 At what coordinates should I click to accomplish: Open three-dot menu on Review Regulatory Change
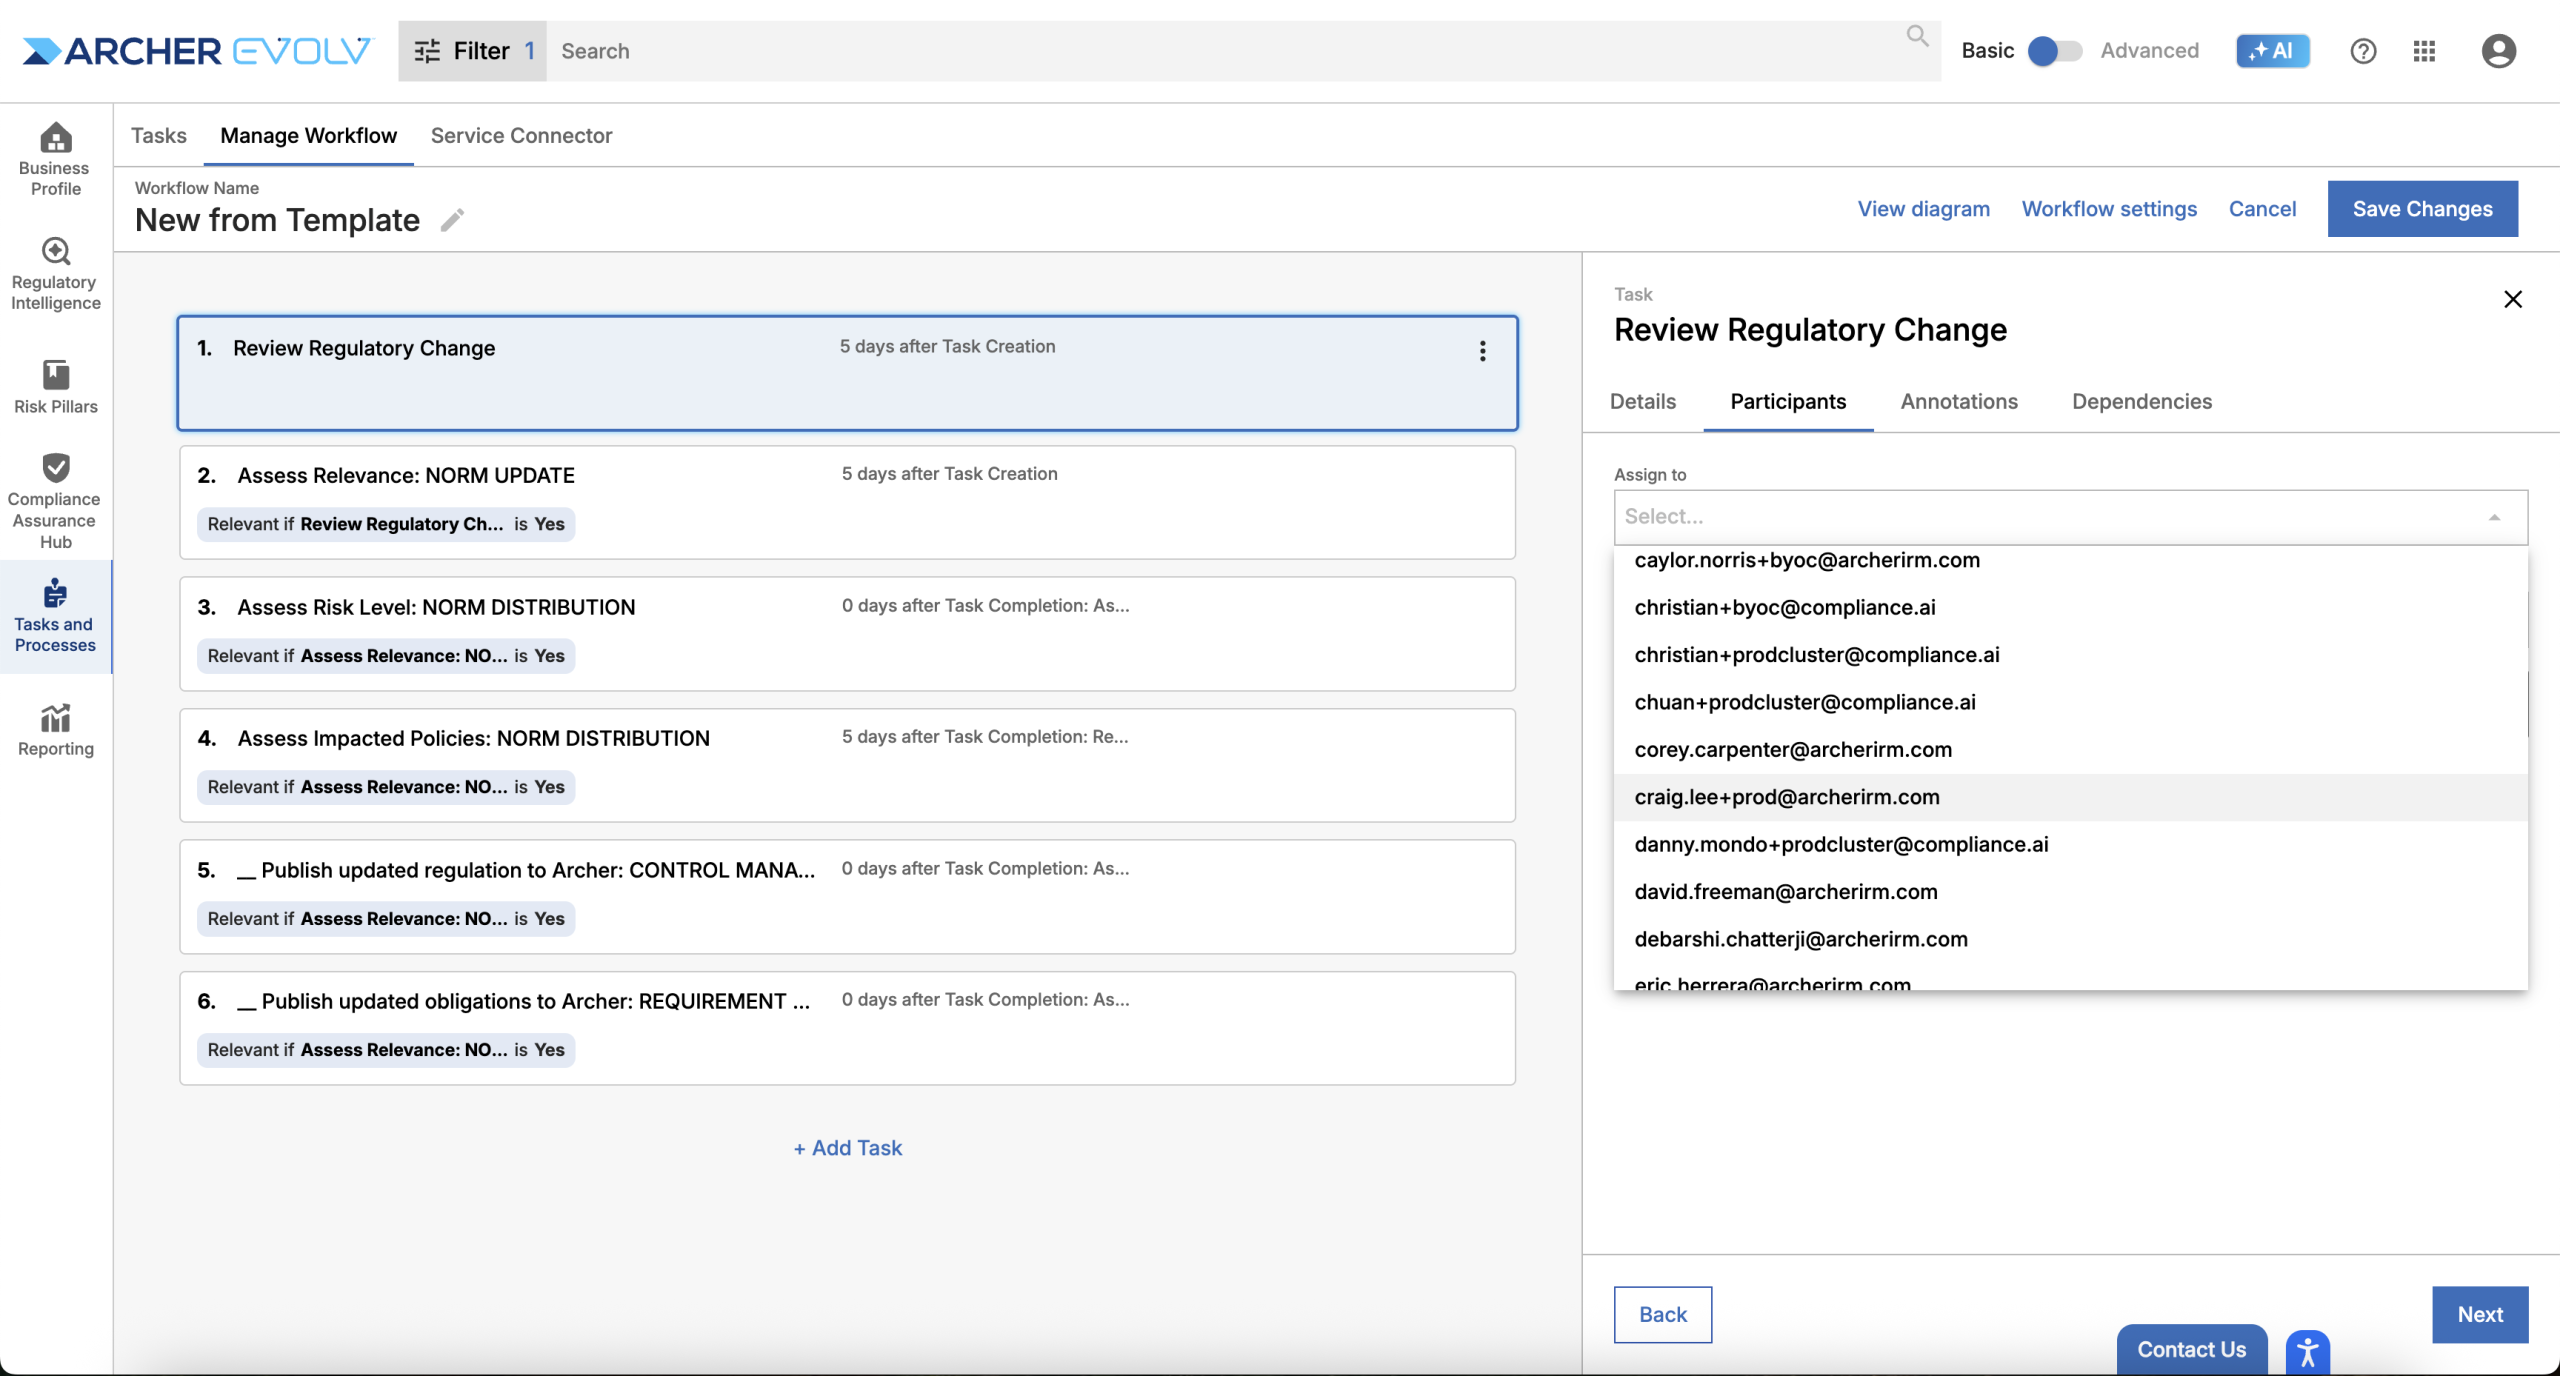click(1482, 351)
